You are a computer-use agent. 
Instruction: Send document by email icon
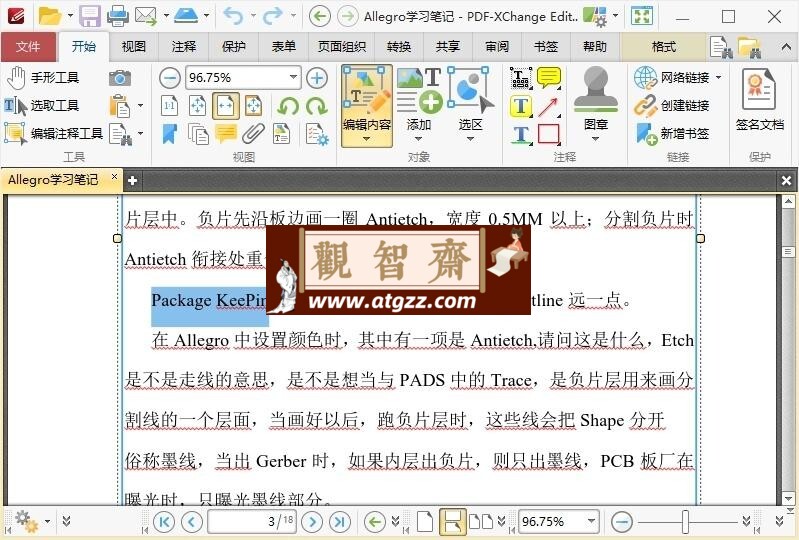click(146, 16)
